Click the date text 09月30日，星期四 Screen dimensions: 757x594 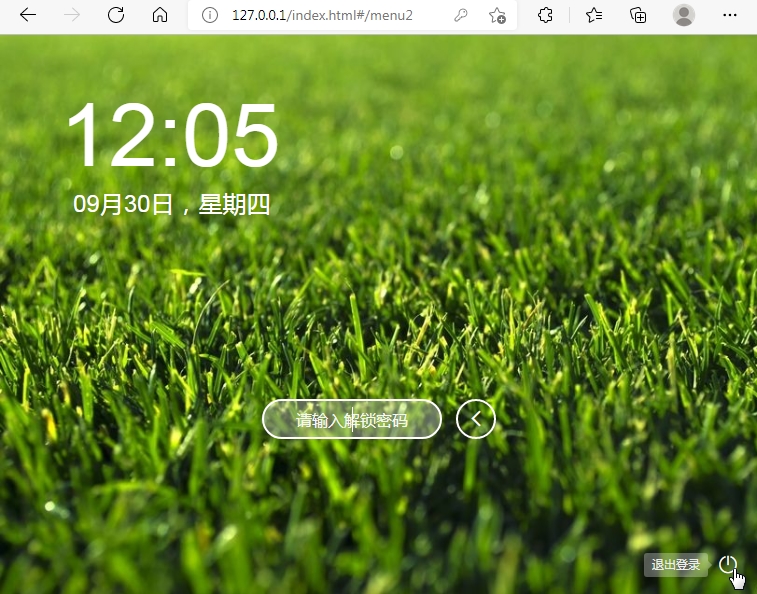point(171,204)
